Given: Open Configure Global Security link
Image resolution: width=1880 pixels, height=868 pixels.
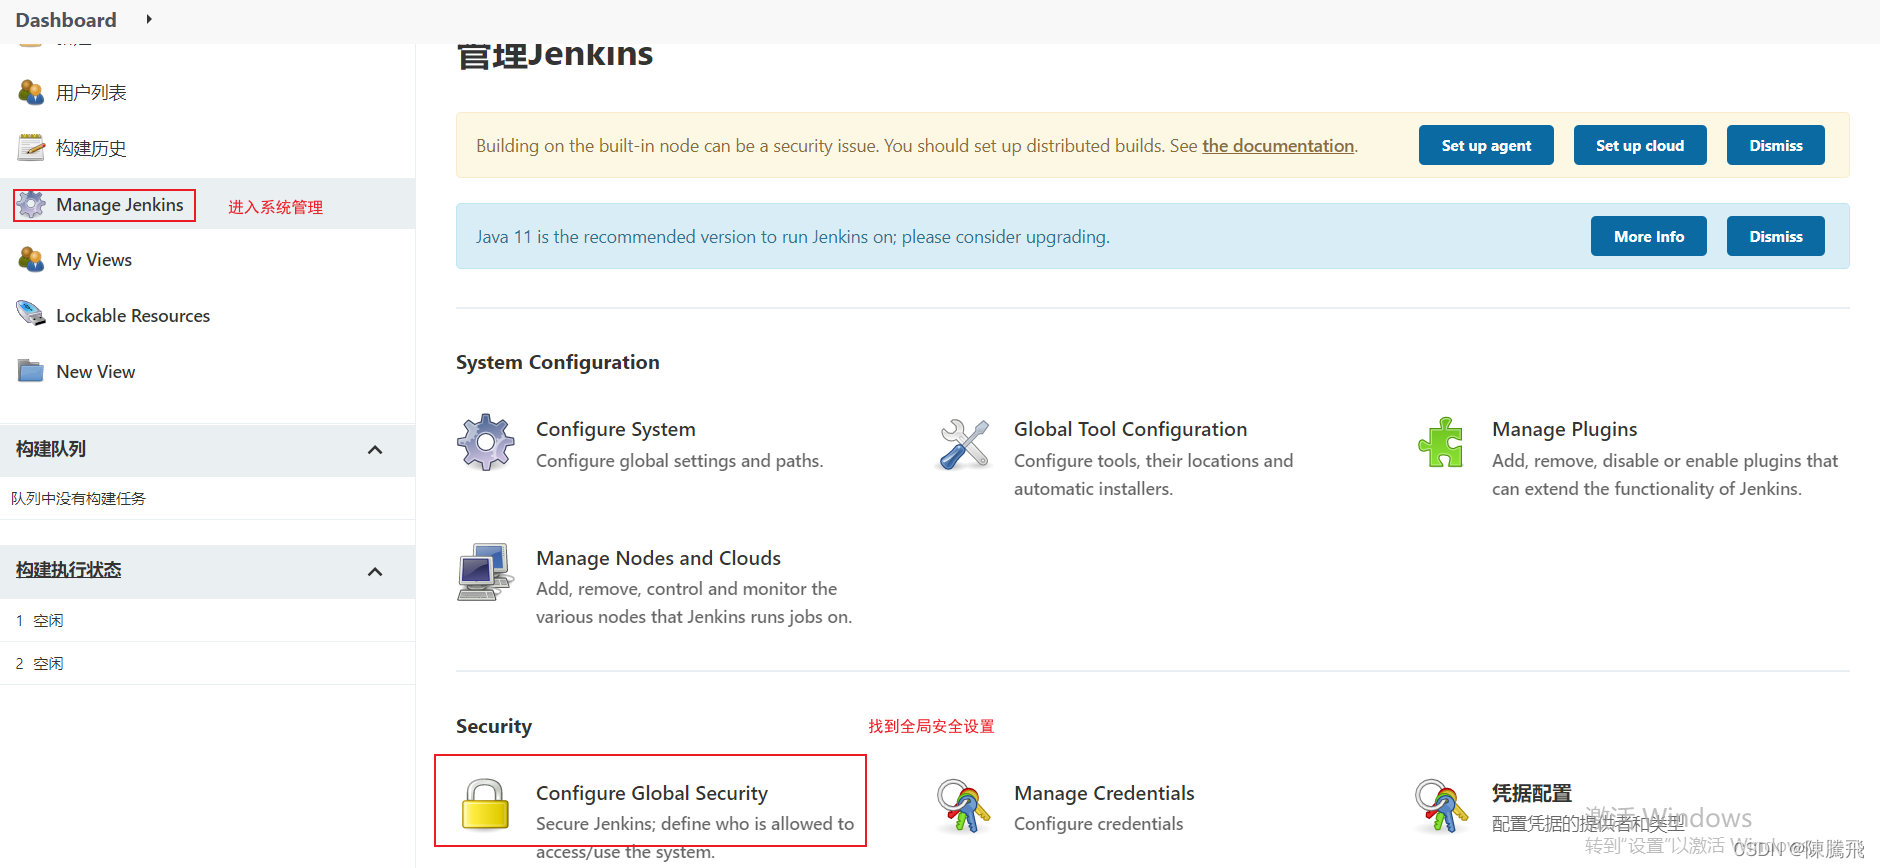Looking at the screenshot, I should coord(652,793).
